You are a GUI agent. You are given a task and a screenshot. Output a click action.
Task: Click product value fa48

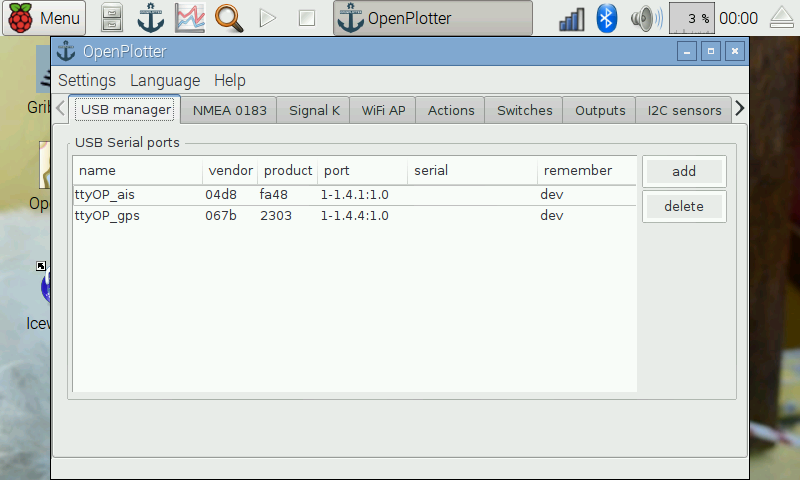point(273,195)
